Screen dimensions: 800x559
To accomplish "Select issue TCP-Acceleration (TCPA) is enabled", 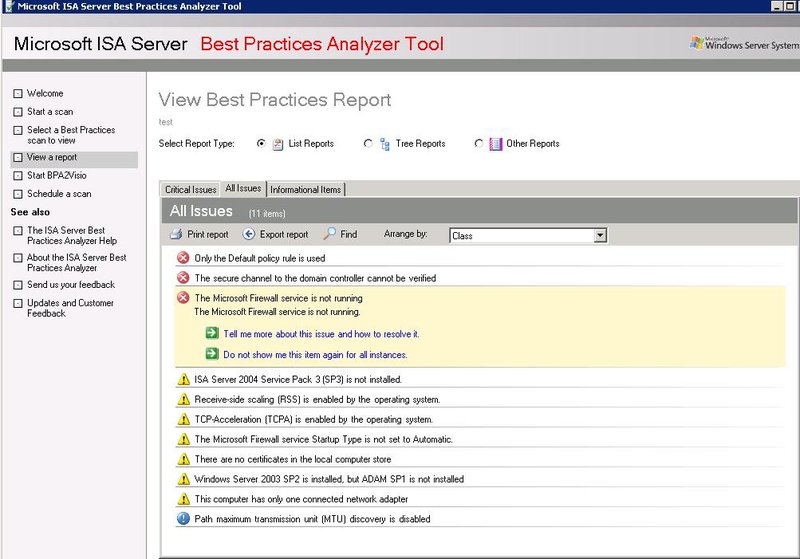I will (314, 419).
